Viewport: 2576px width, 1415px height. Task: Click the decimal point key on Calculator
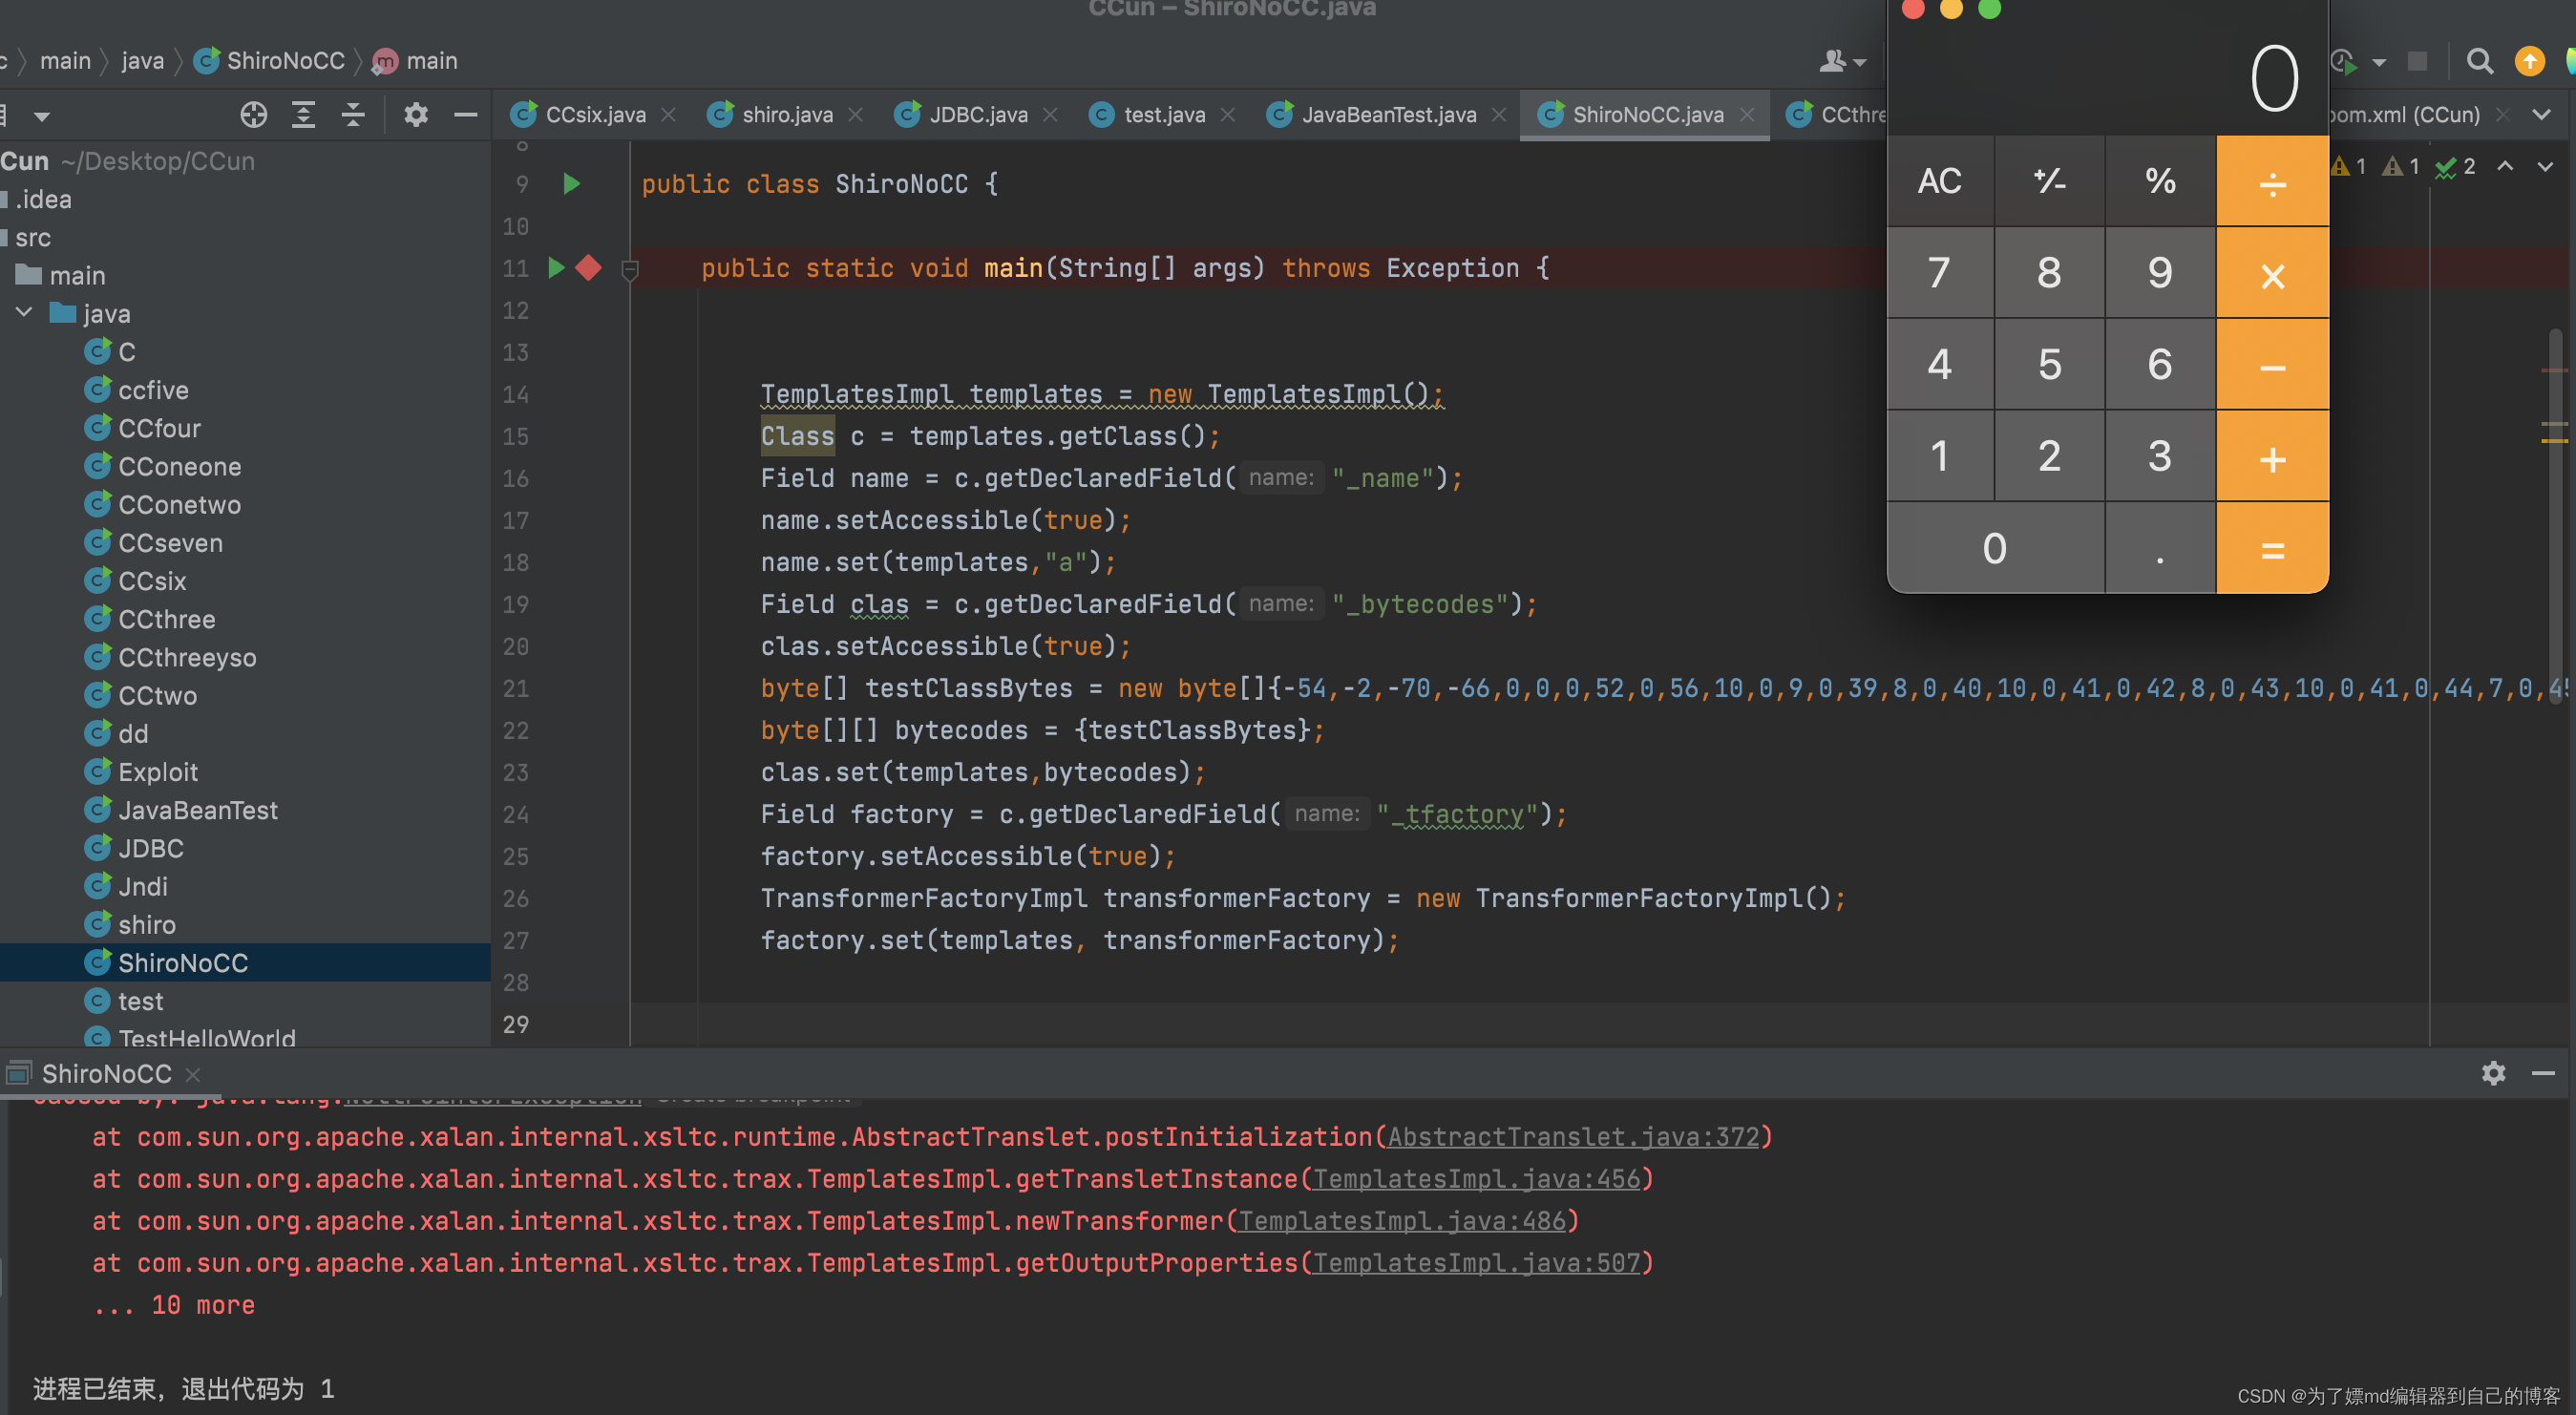(x=2160, y=548)
